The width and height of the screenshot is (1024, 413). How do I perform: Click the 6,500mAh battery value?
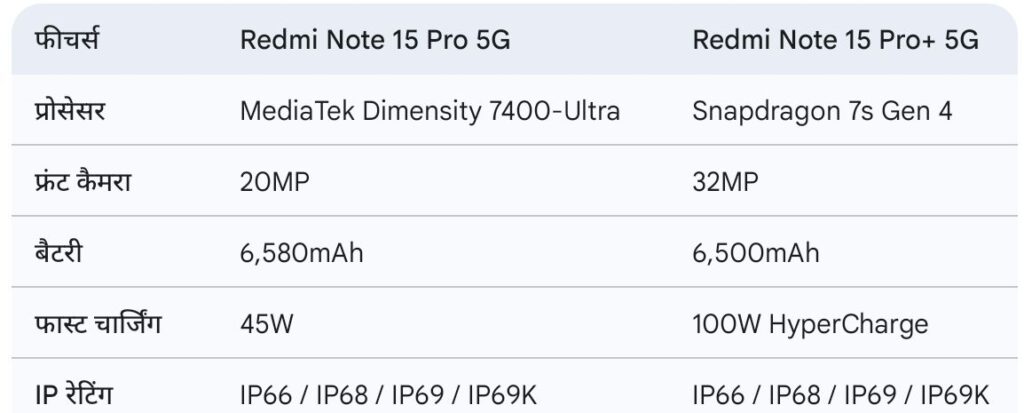(755, 252)
